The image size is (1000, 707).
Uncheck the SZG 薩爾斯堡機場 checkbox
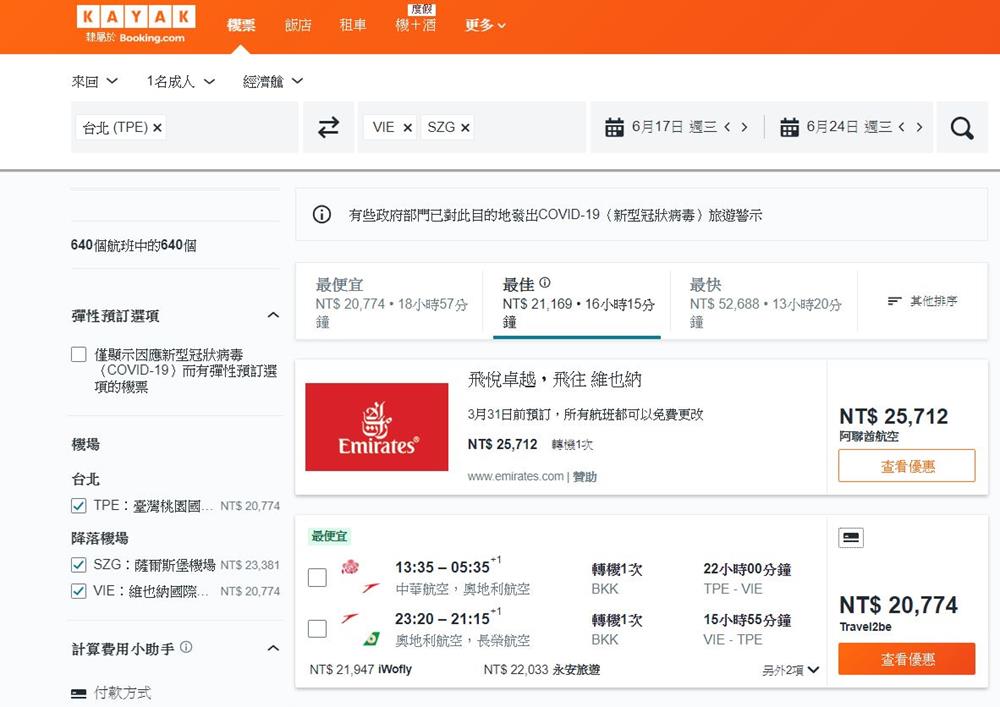(79, 565)
